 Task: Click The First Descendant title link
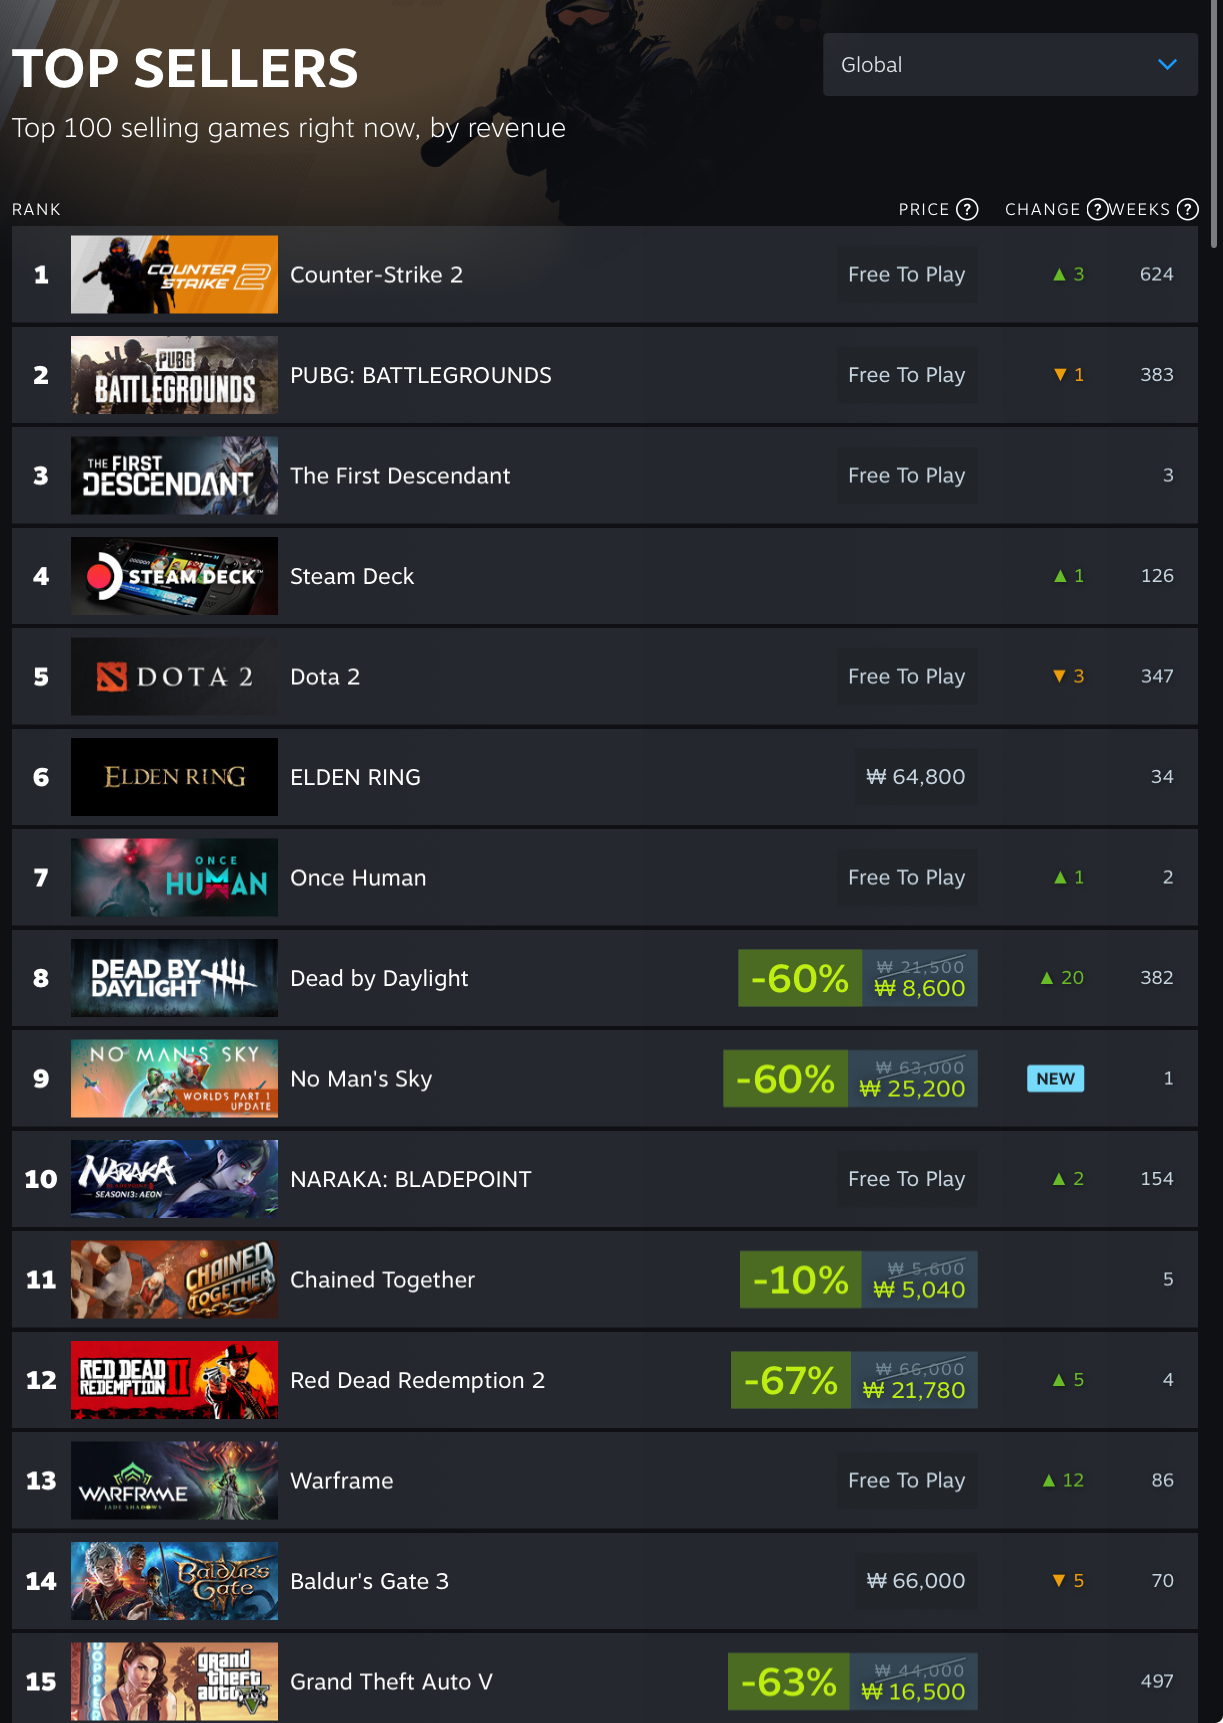tap(400, 476)
